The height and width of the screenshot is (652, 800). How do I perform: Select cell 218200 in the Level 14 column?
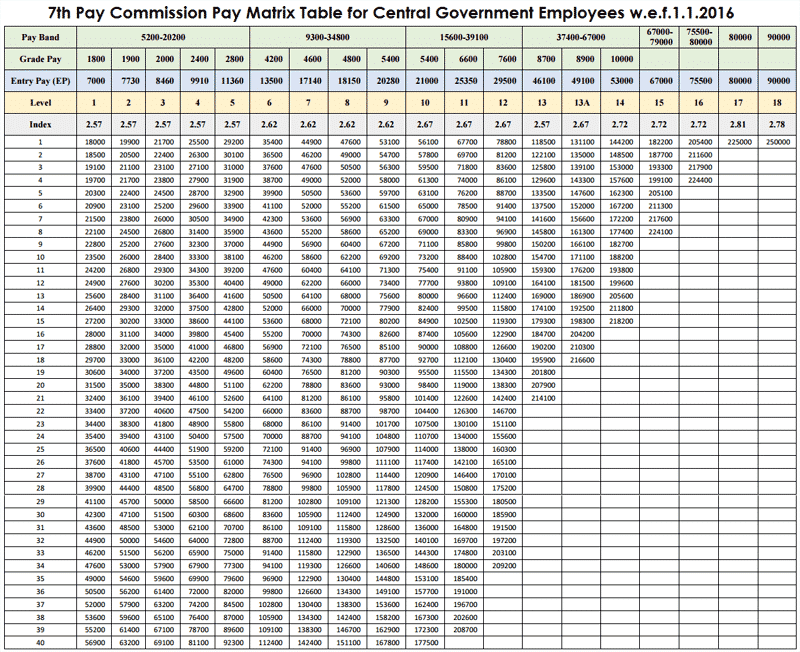tap(621, 321)
